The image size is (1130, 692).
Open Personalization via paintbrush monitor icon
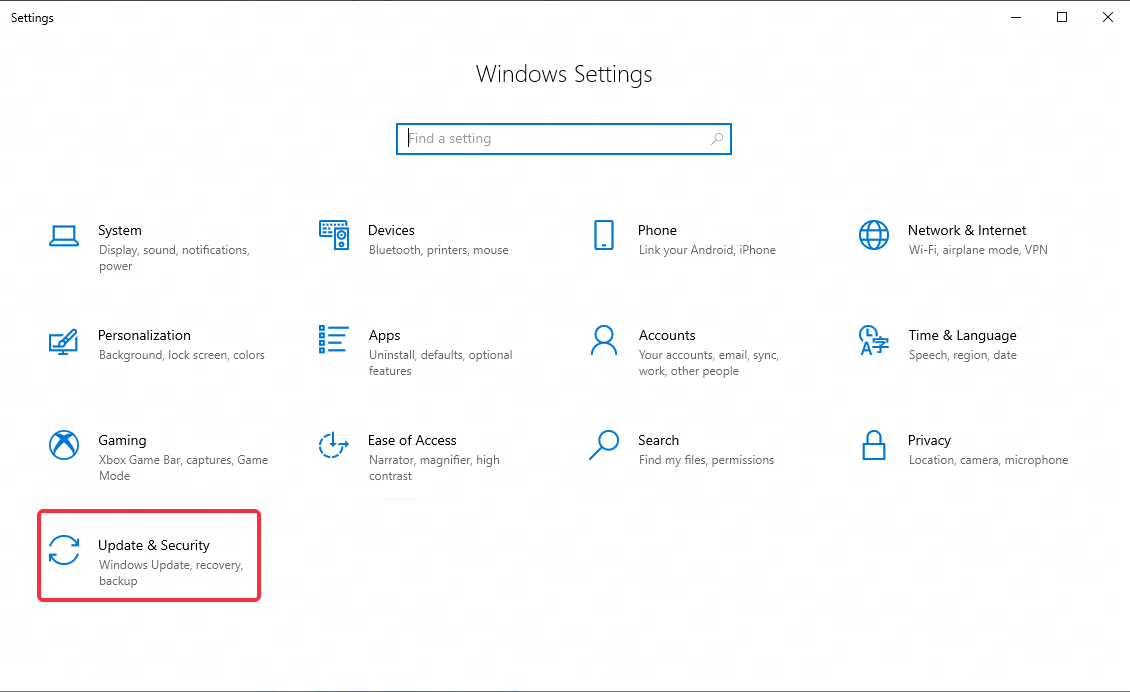coord(64,341)
